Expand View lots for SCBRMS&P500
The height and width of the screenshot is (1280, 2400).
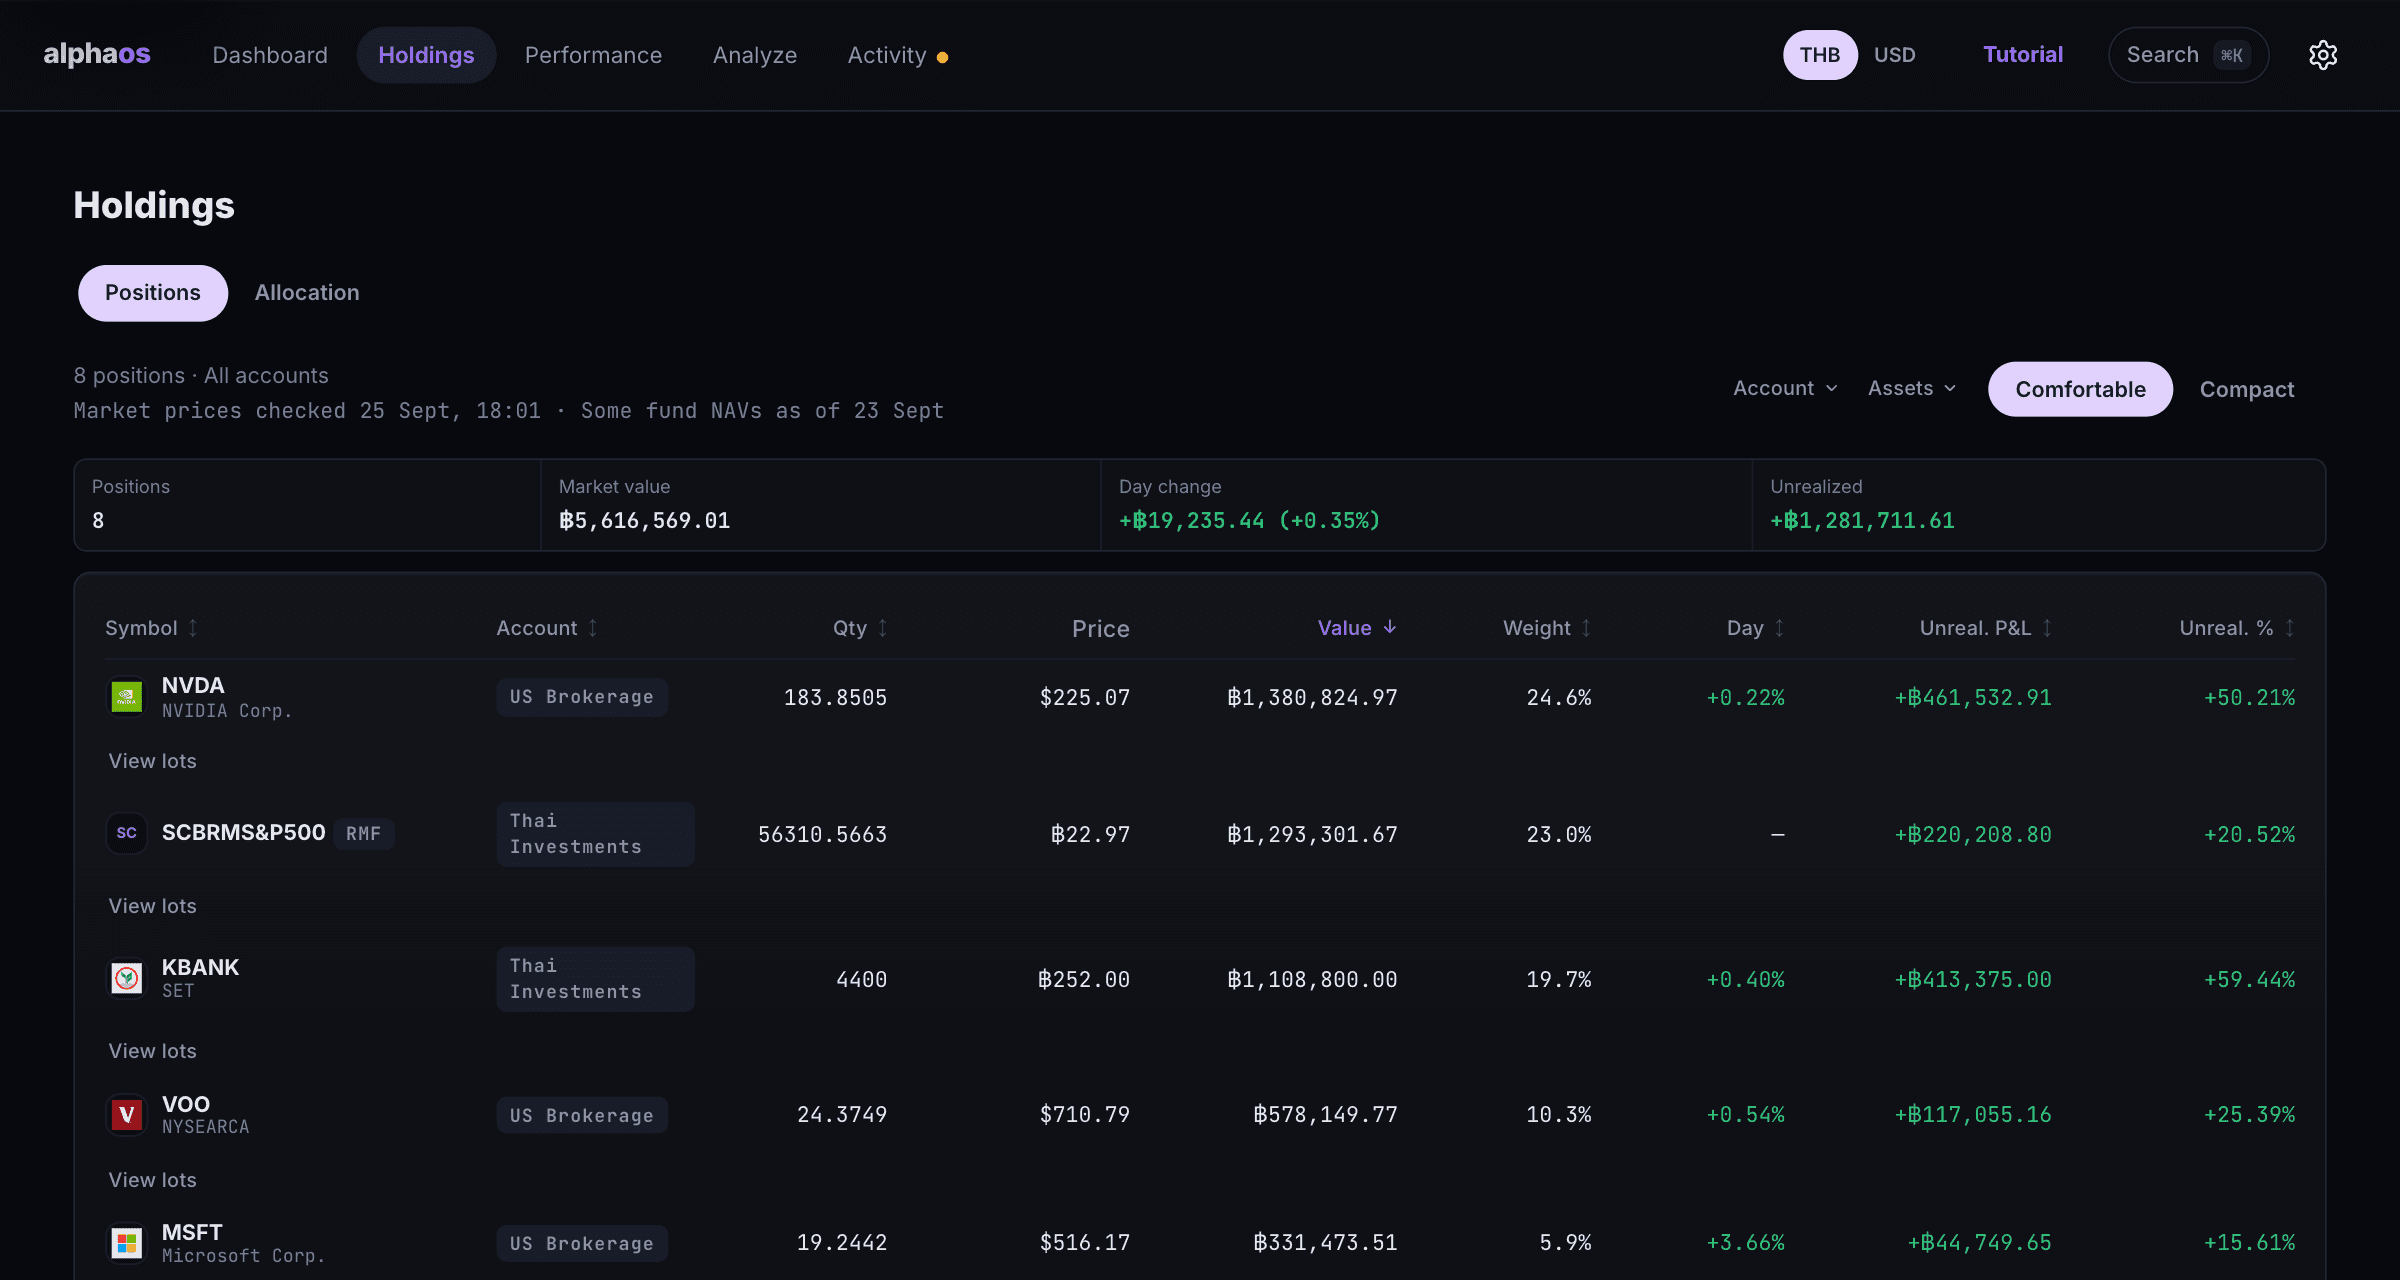[x=152, y=906]
